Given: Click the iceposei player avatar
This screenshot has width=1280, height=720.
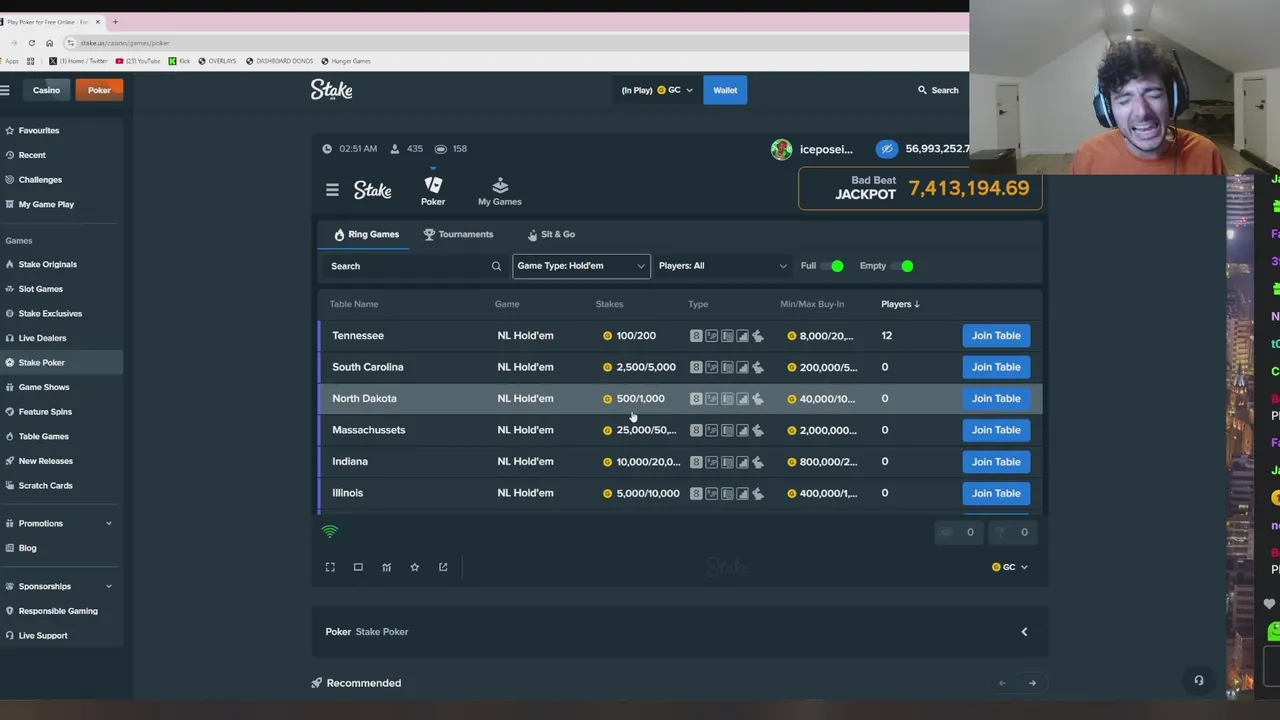Looking at the screenshot, I should tap(781, 149).
